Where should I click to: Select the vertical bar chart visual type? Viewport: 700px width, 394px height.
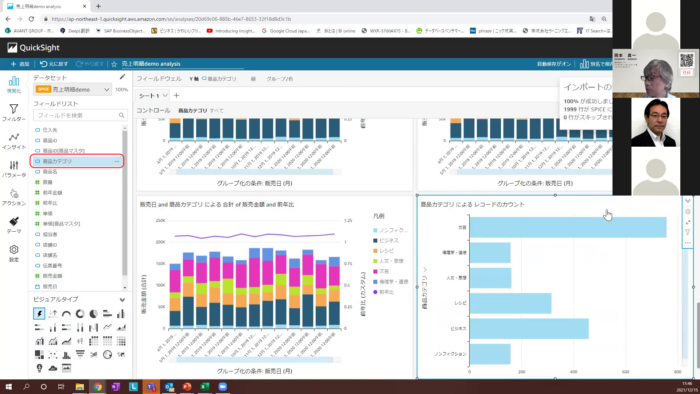[x=121, y=314]
